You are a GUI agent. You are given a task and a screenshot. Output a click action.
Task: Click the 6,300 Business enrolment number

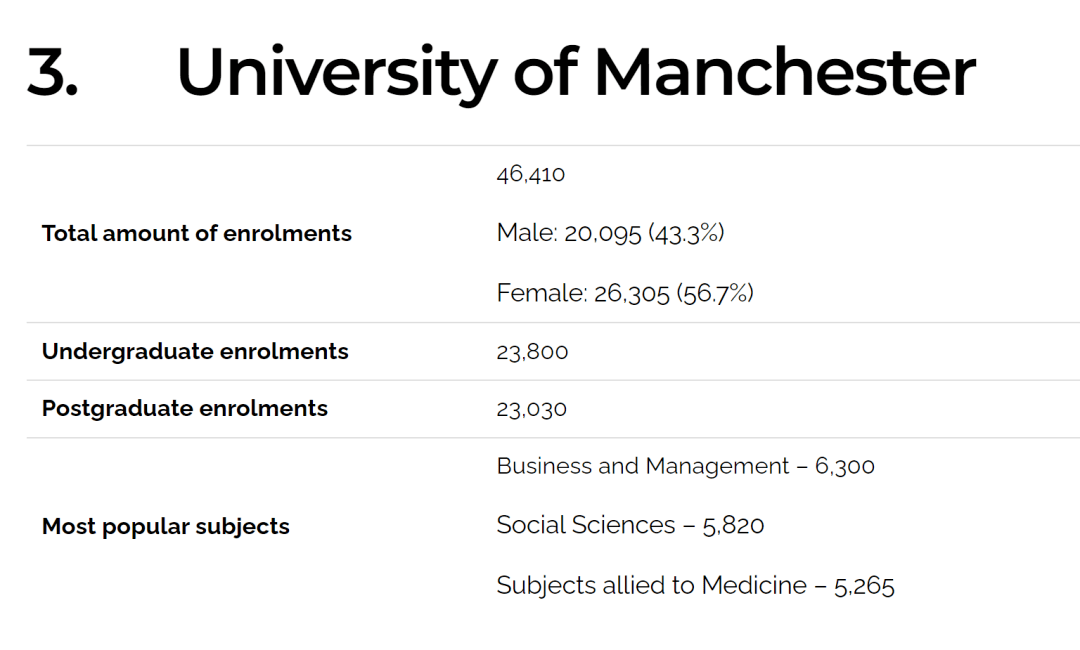pyautogui.click(x=845, y=466)
